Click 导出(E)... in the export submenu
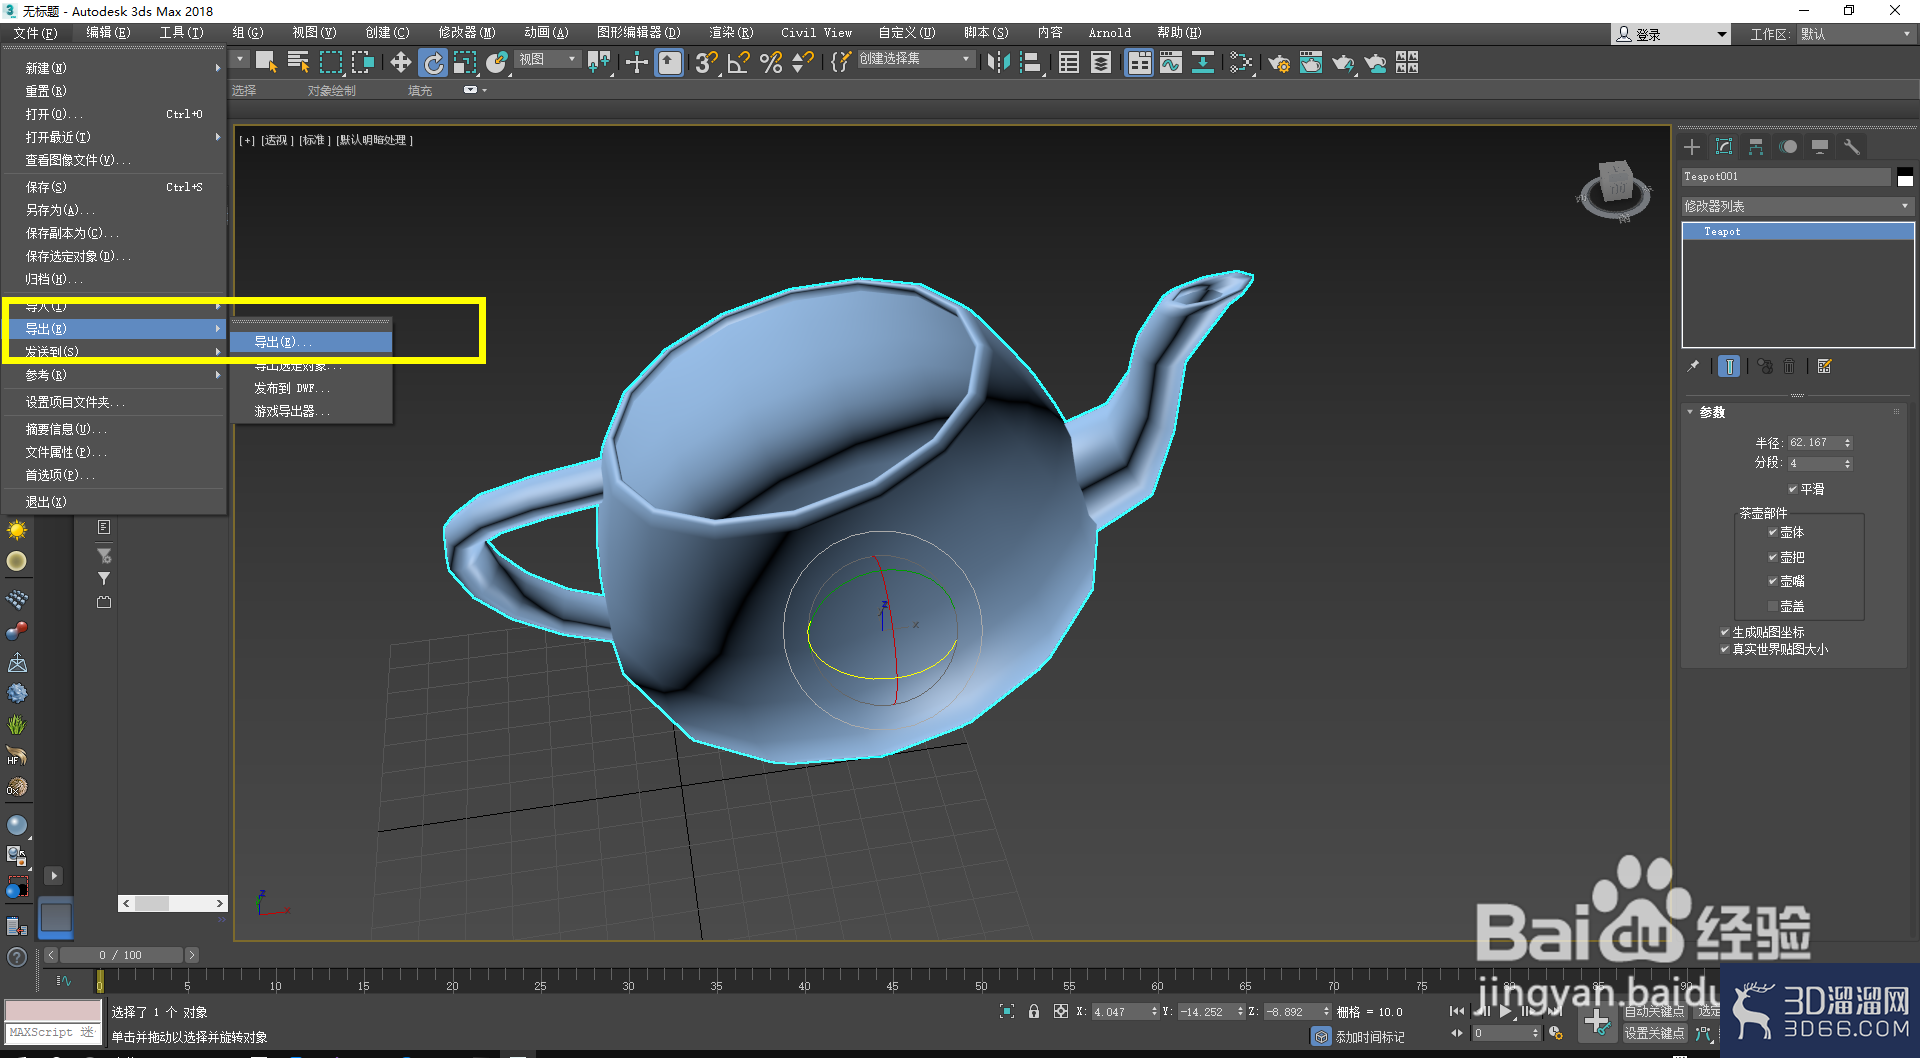 [311, 342]
